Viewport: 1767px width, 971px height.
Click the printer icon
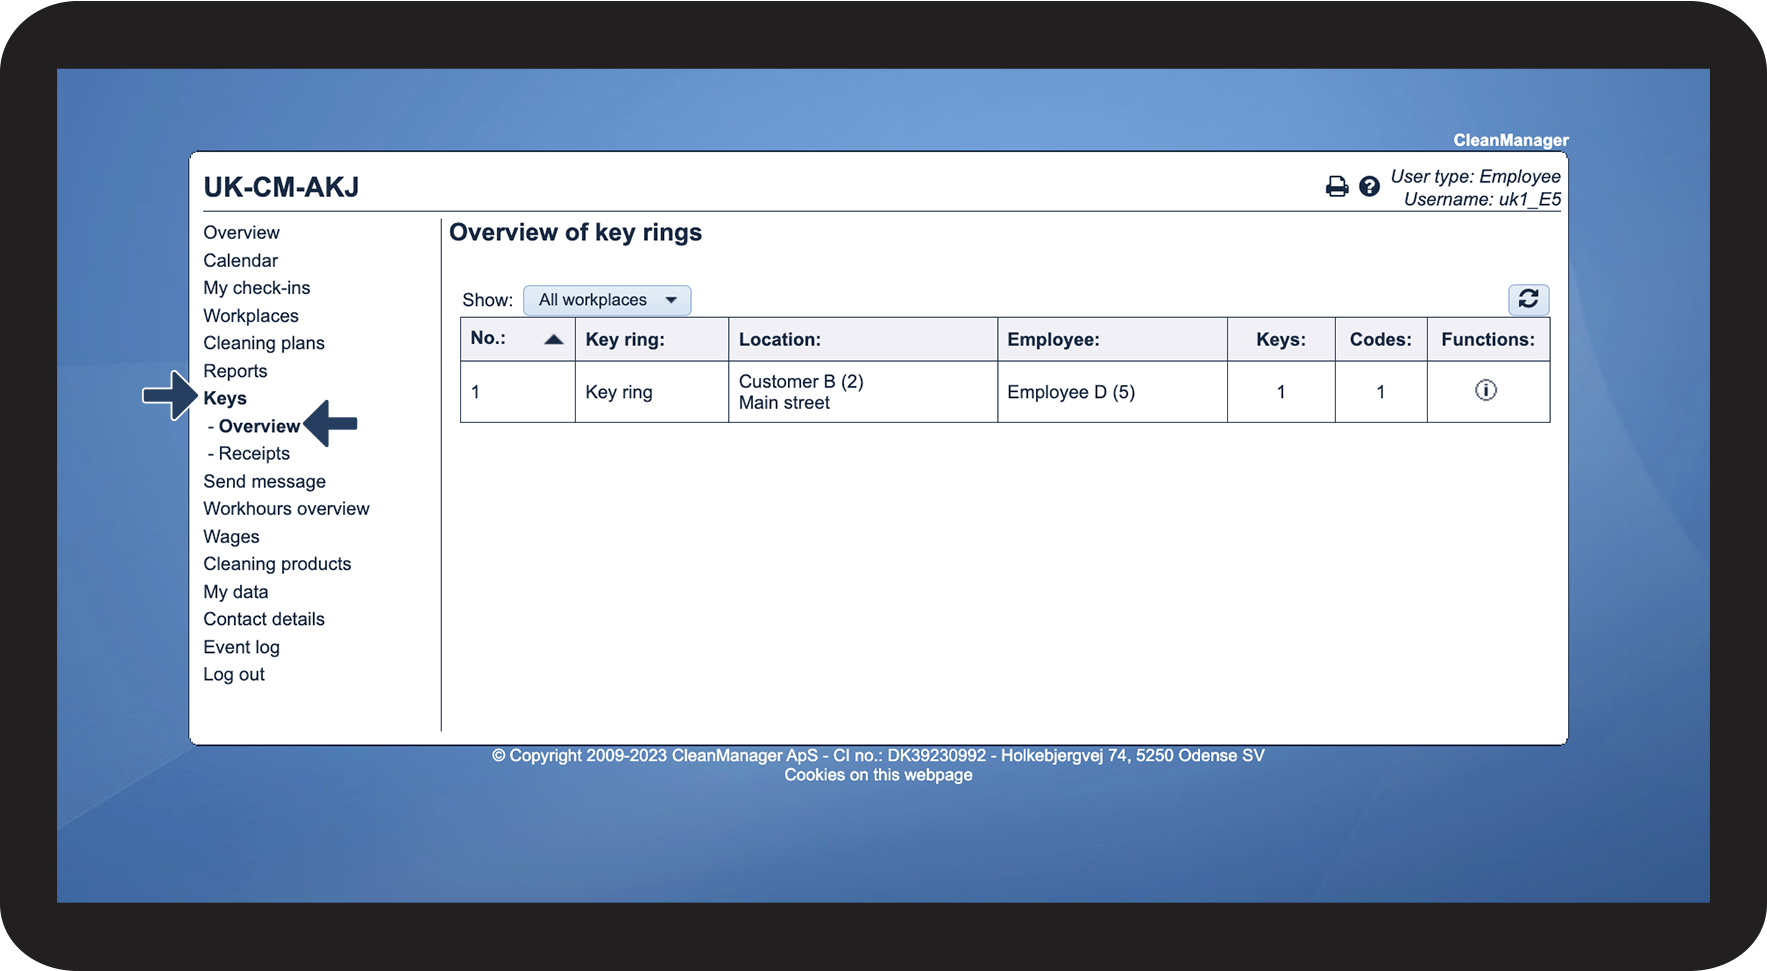tap(1337, 187)
